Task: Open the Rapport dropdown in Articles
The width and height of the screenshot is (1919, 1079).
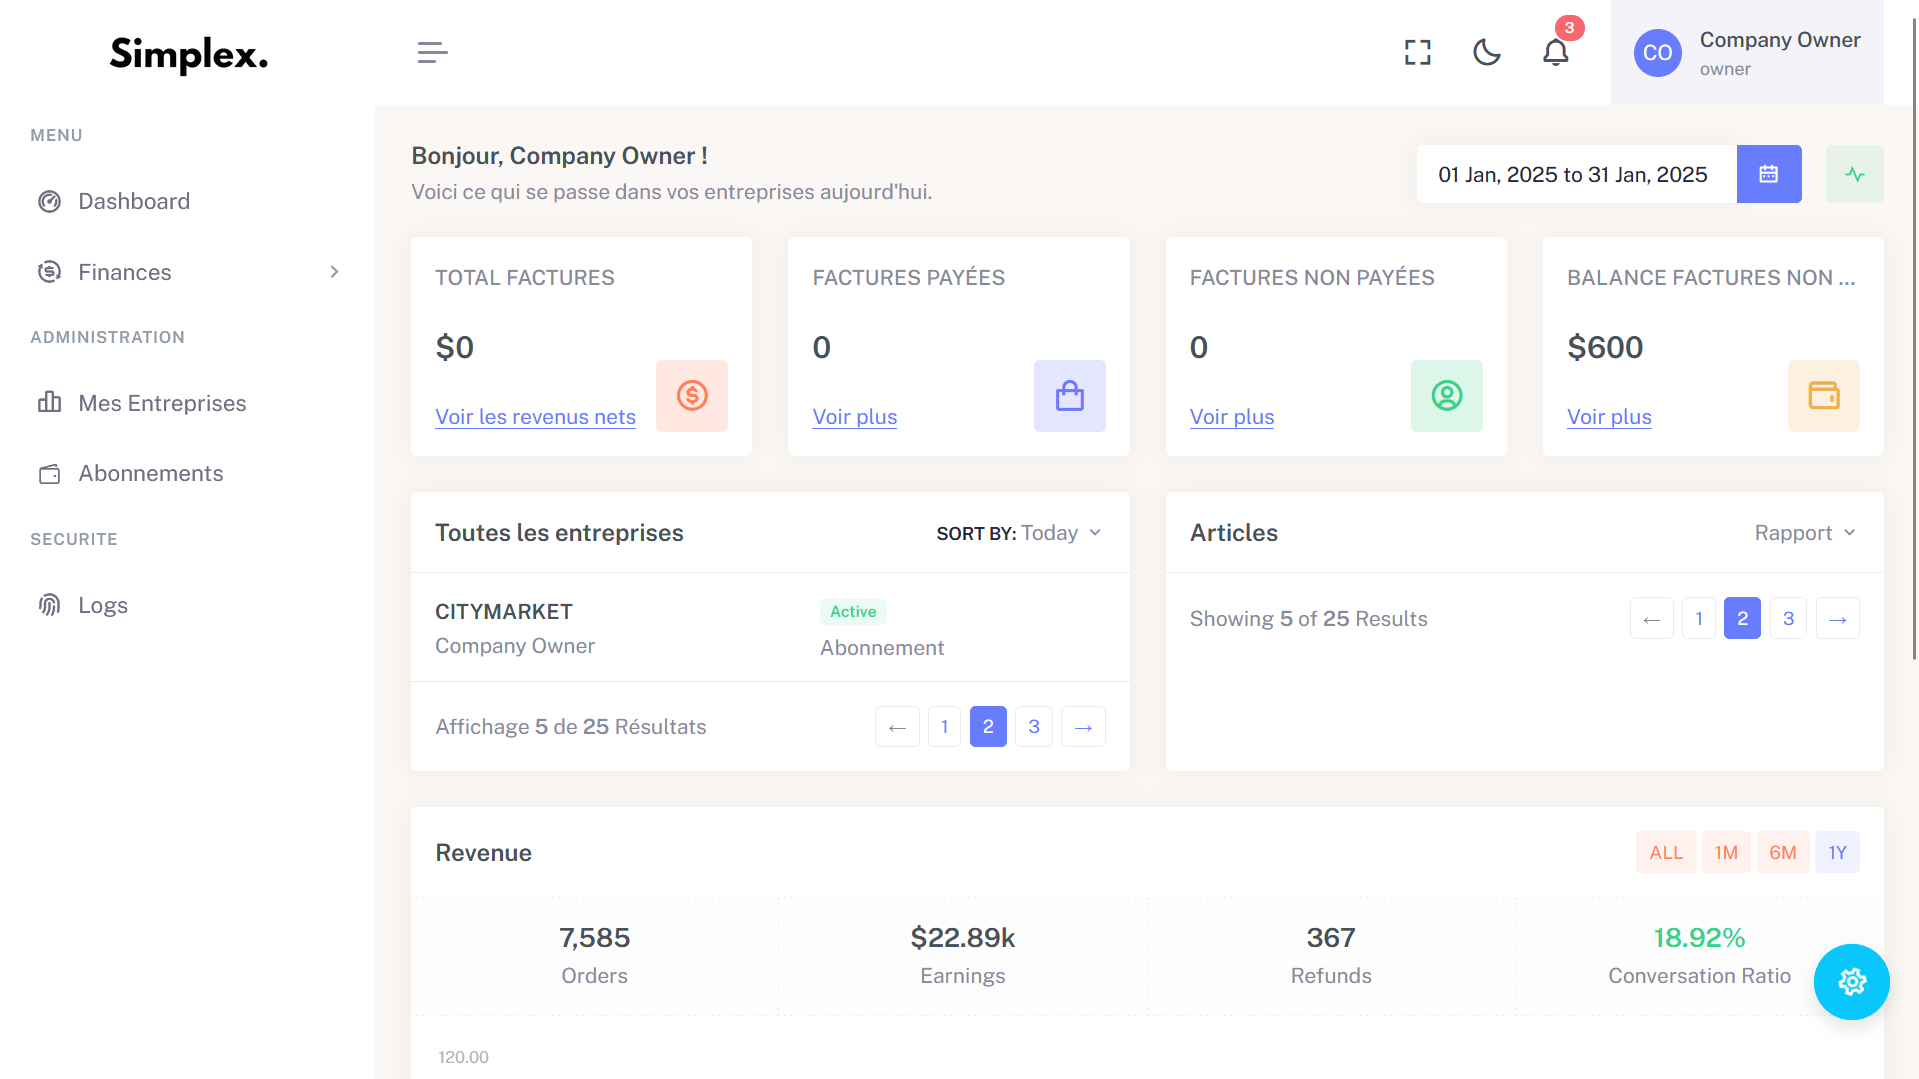Action: click(1804, 533)
